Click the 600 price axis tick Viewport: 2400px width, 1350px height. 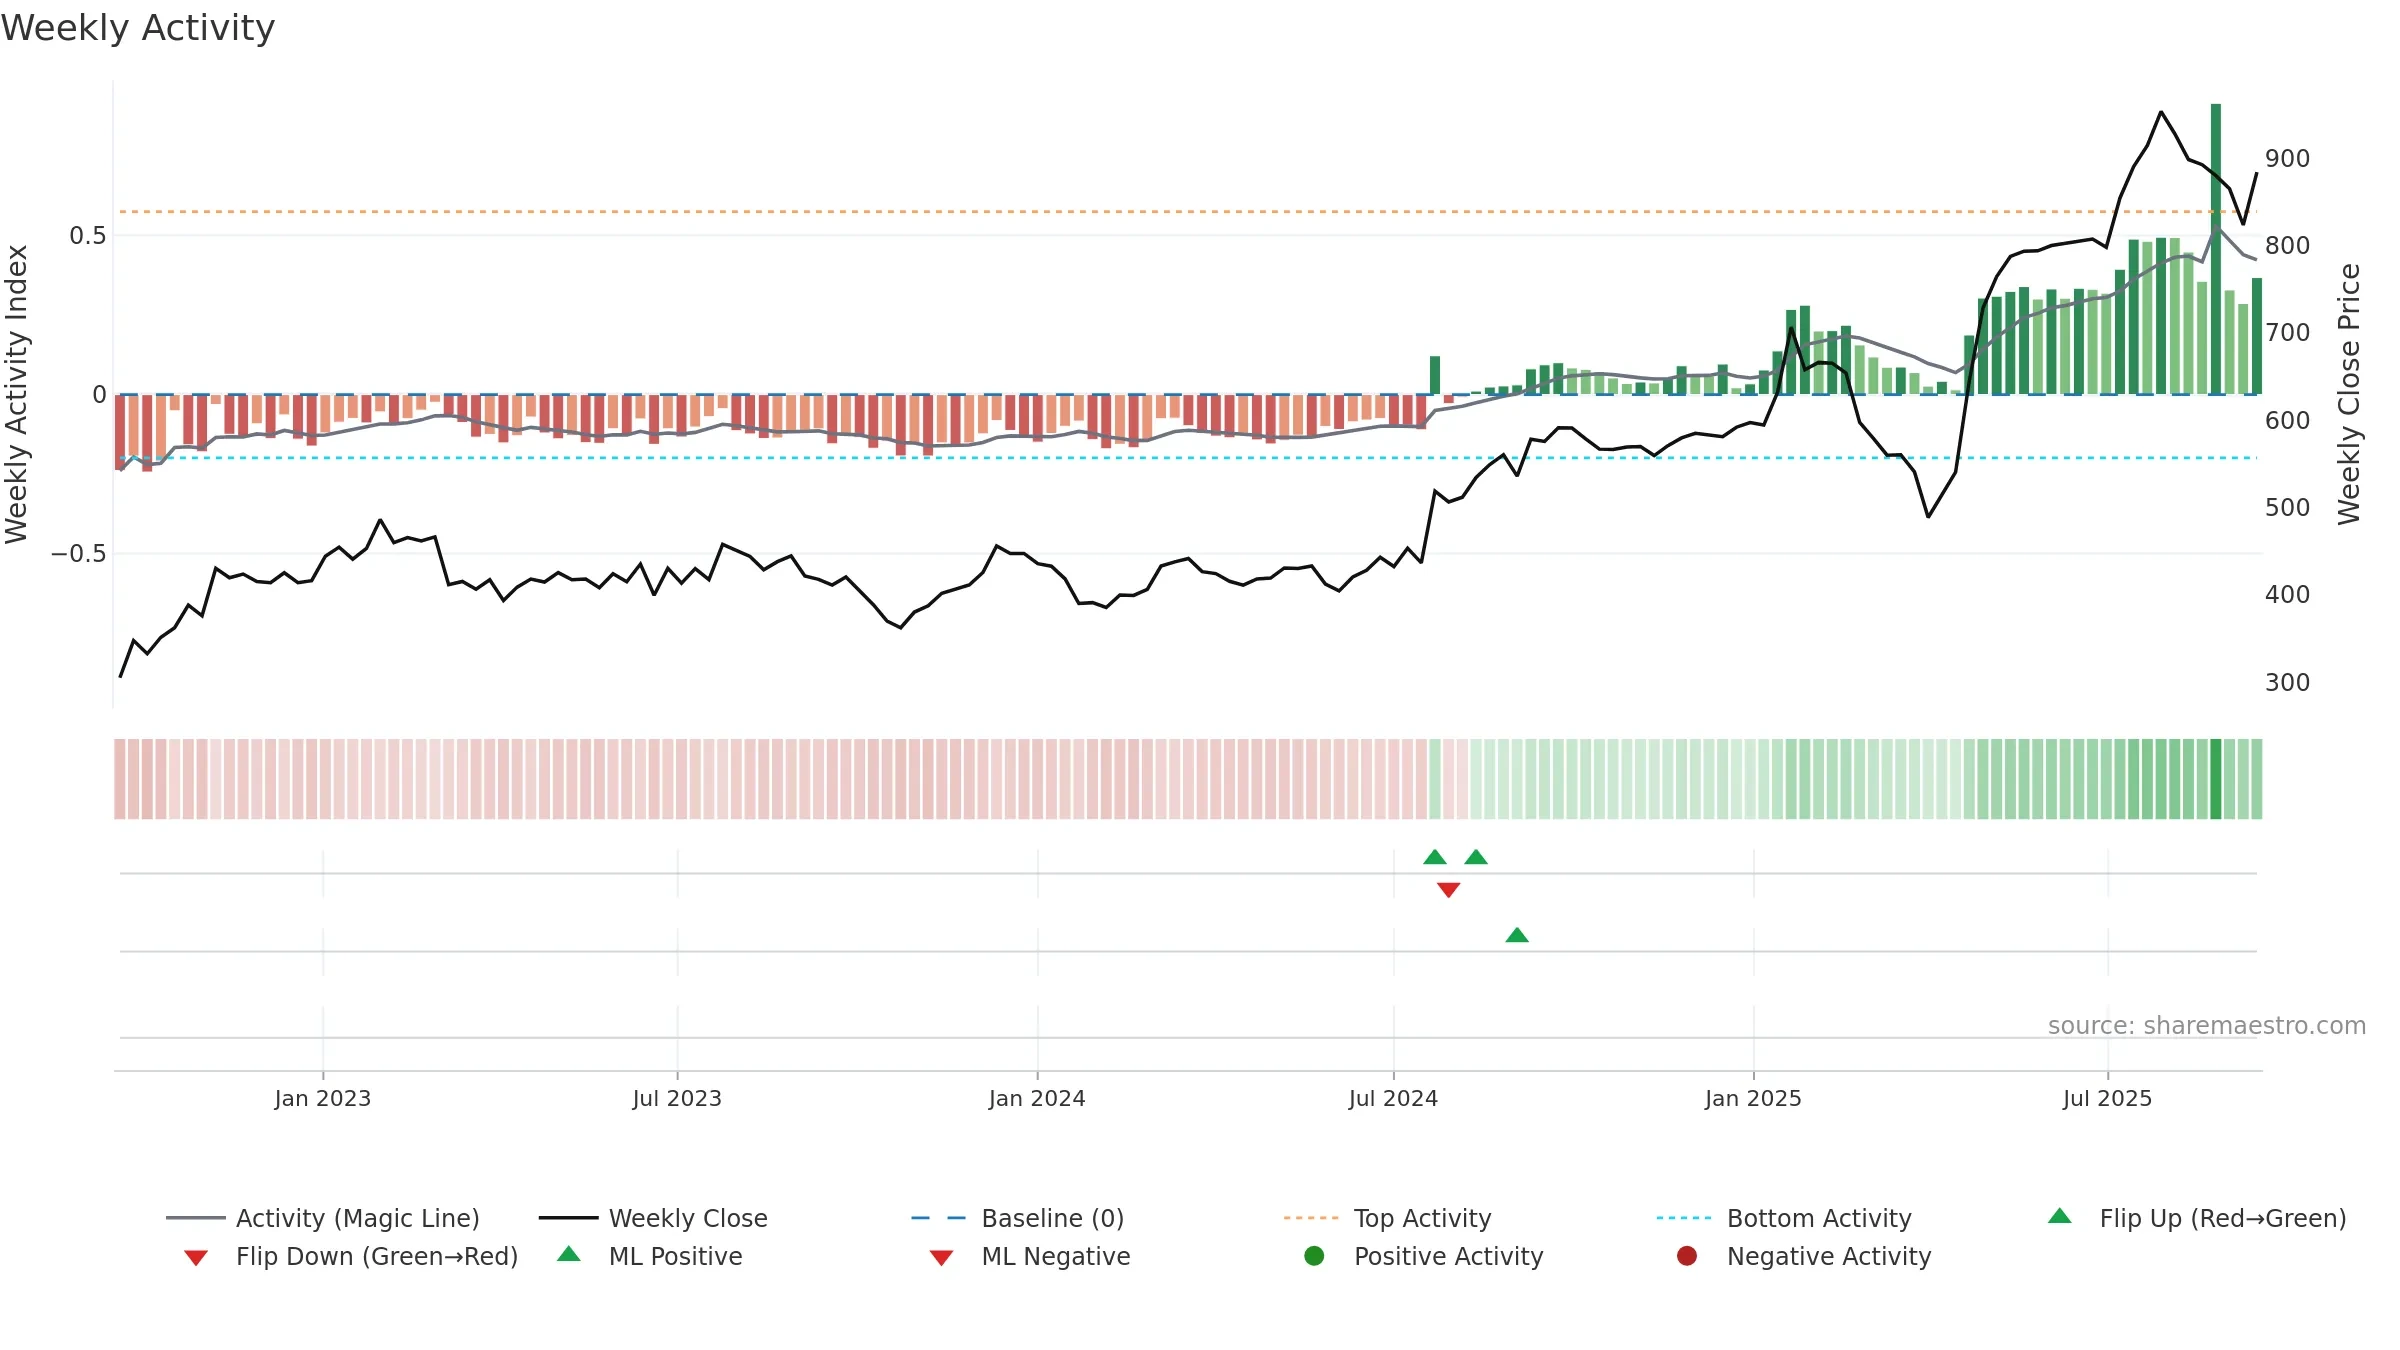(x=2287, y=420)
